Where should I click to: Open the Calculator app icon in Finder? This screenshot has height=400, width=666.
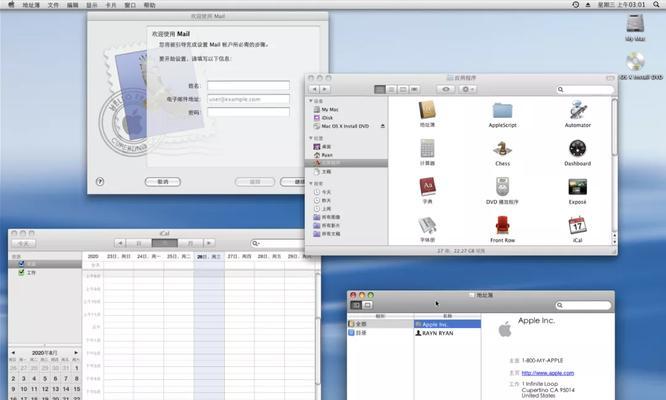click(427, 149)
